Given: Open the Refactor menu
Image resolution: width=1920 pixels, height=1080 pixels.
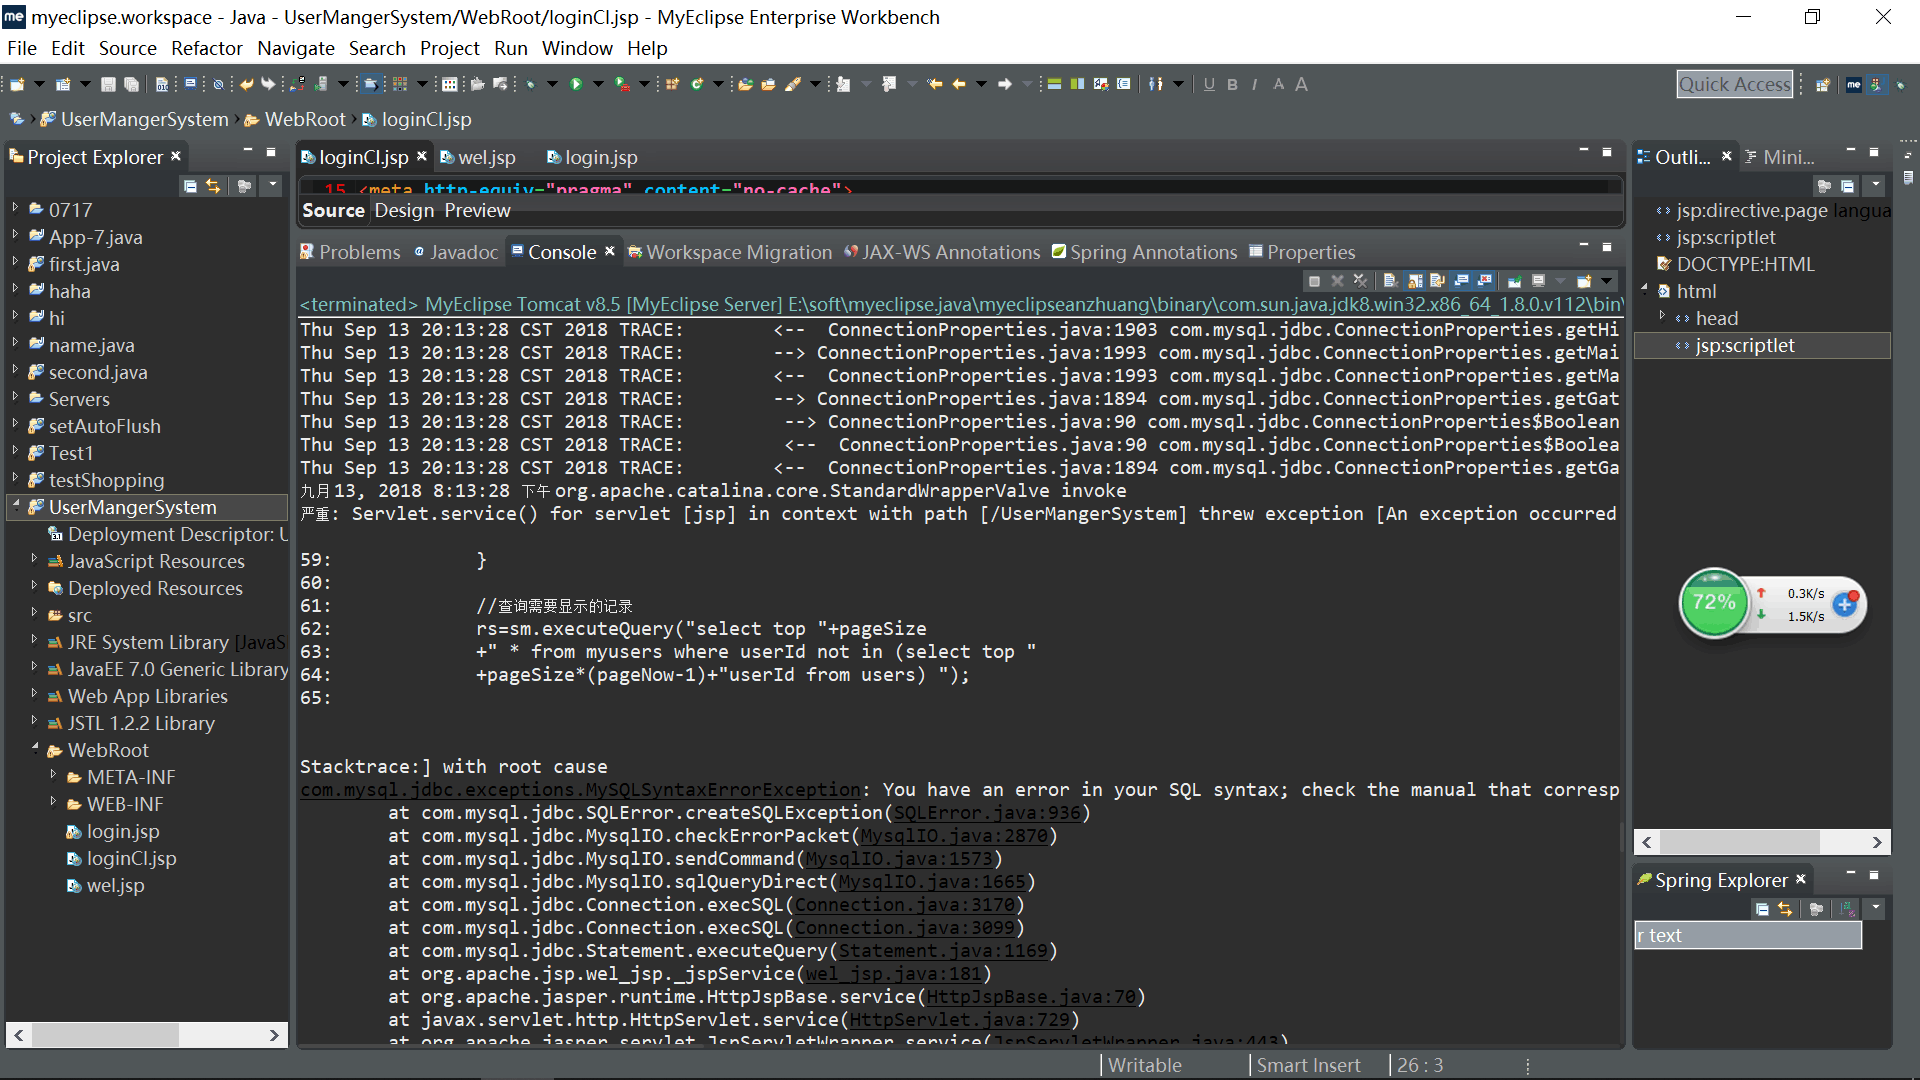Looking at the screenshot, I should pyautogui.click(x=206, y=48).
